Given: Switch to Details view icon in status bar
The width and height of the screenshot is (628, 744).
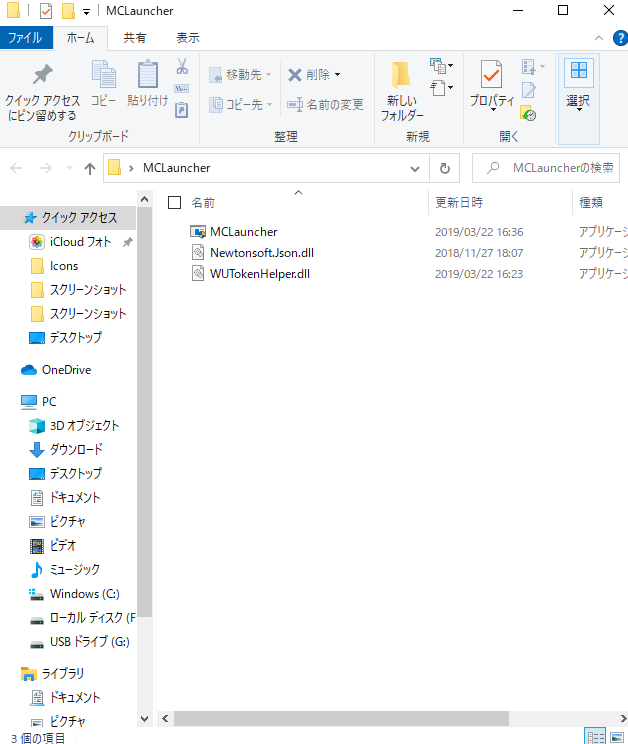Looking at the screenshot, I should pyautogui.click(x=596, y=737).
